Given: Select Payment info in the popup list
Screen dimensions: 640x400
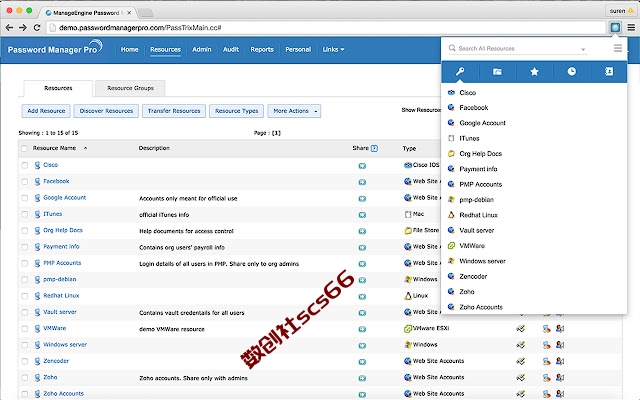Looking at the screenshot, I should coord(478,169).
